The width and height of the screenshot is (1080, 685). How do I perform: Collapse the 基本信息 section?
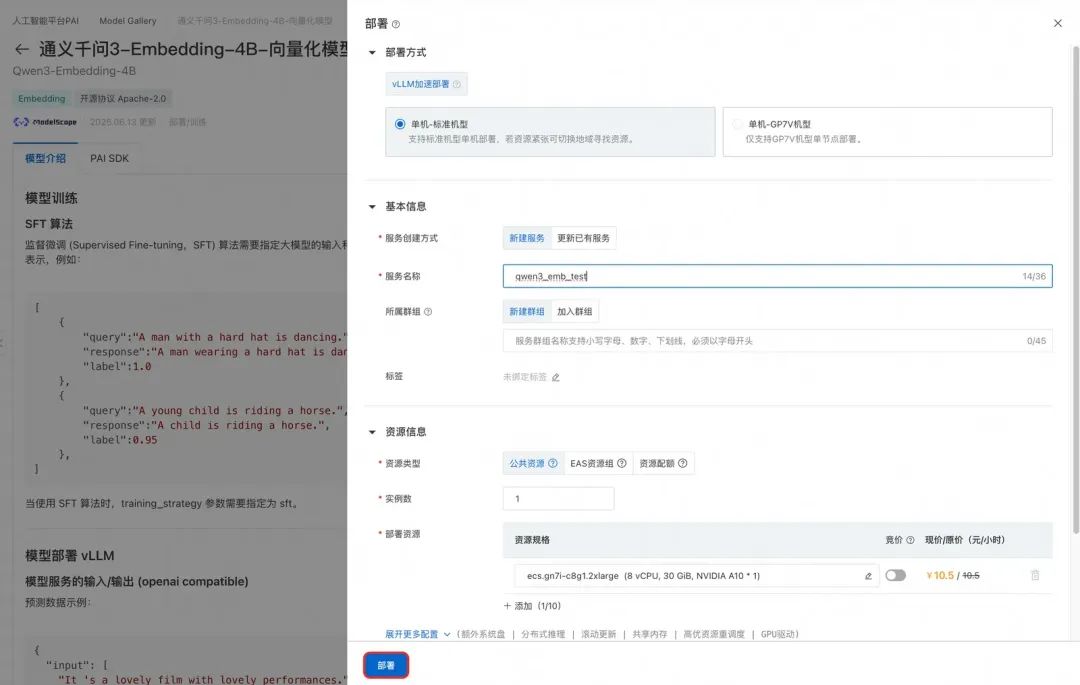[x=372, y=207]
